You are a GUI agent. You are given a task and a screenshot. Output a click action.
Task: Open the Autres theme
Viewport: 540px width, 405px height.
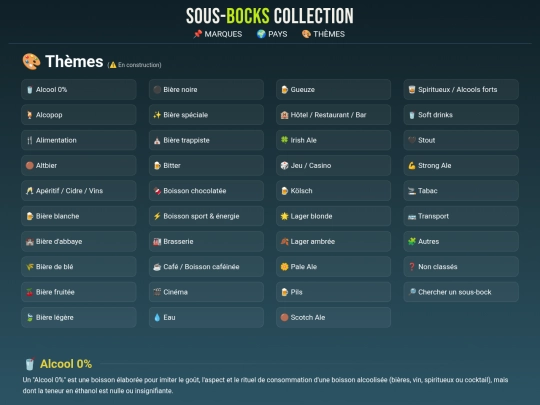click(461, 241)
